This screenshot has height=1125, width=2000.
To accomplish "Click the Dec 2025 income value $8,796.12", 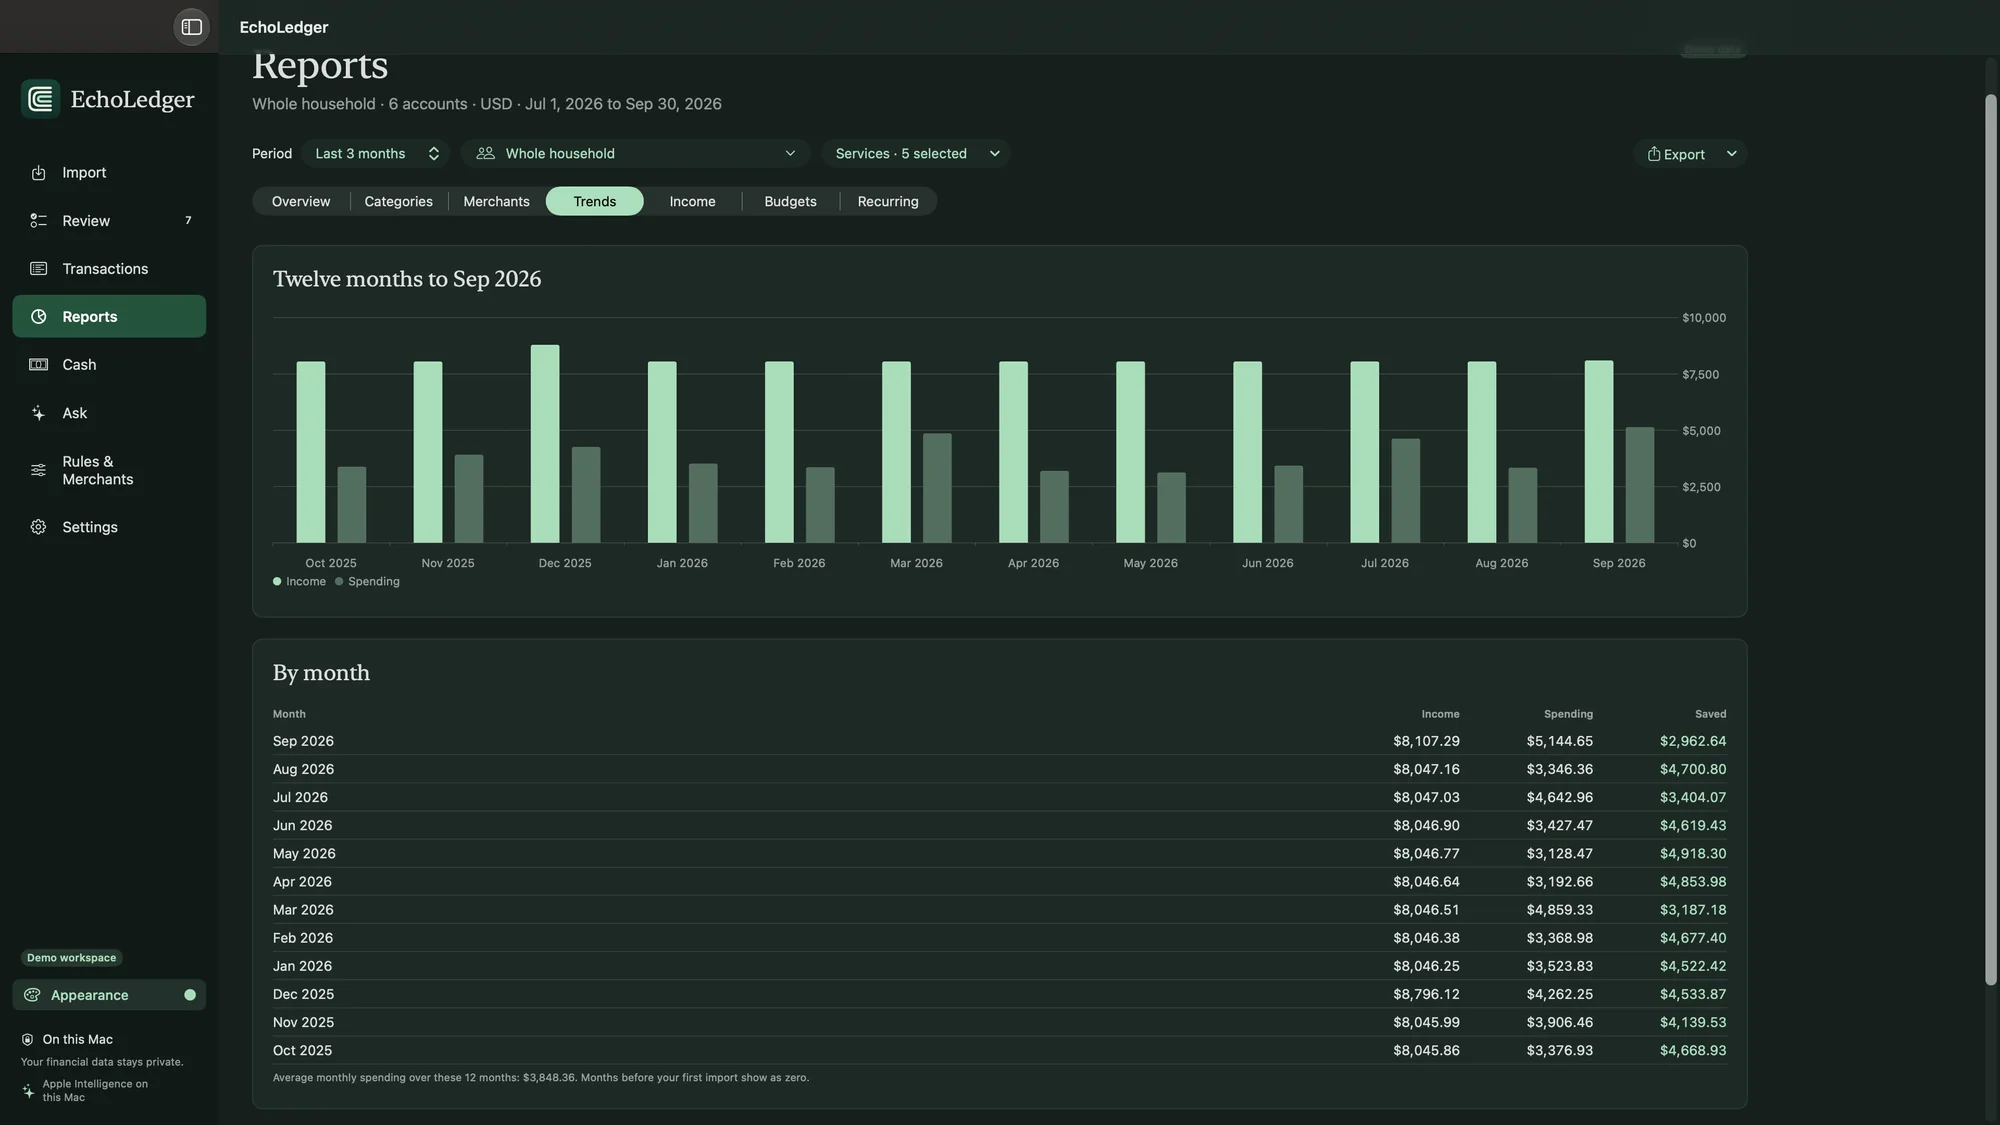I will click(x=1426, y=995).
